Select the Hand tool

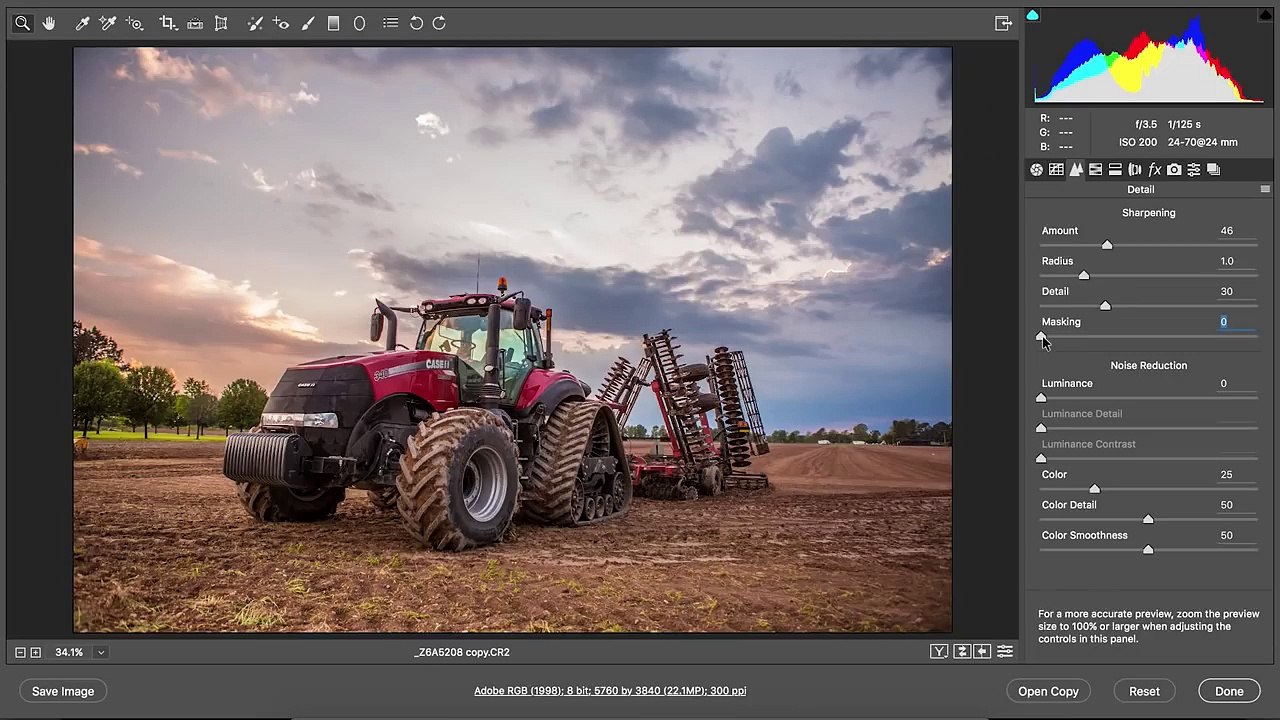[49, 23]
